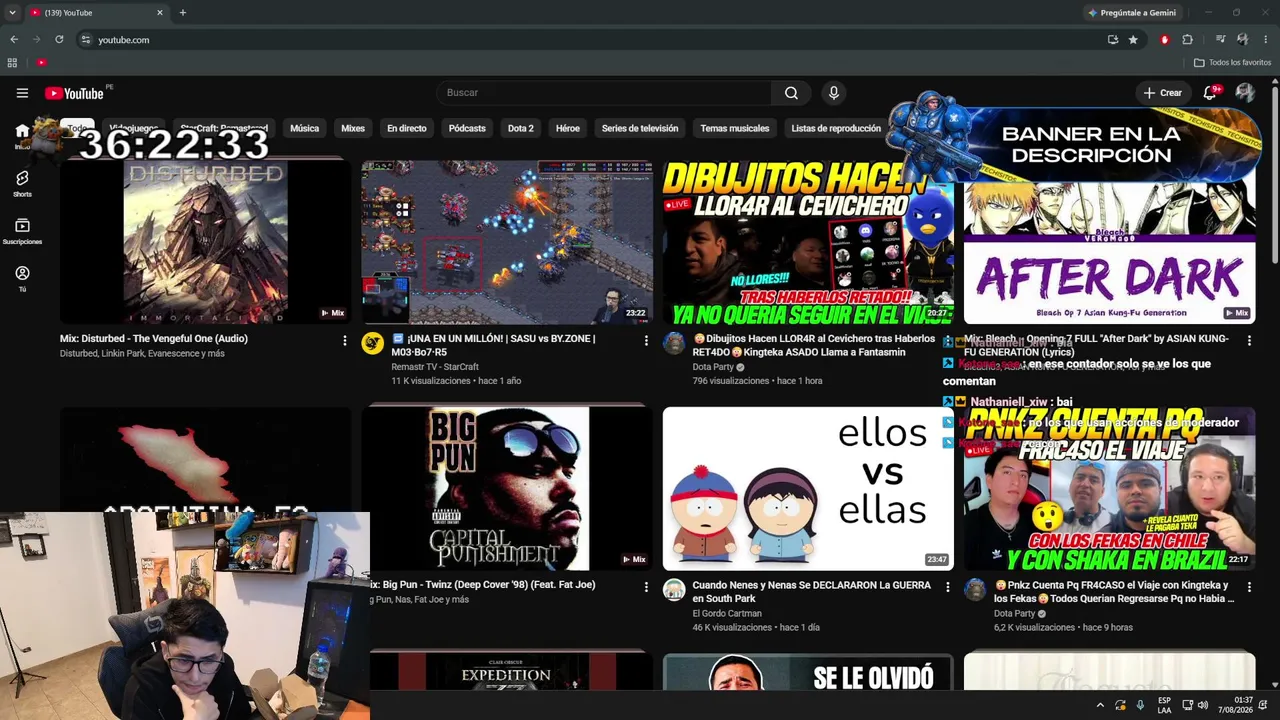
Task: Click the search magnifier button
Action: point(791,93)
